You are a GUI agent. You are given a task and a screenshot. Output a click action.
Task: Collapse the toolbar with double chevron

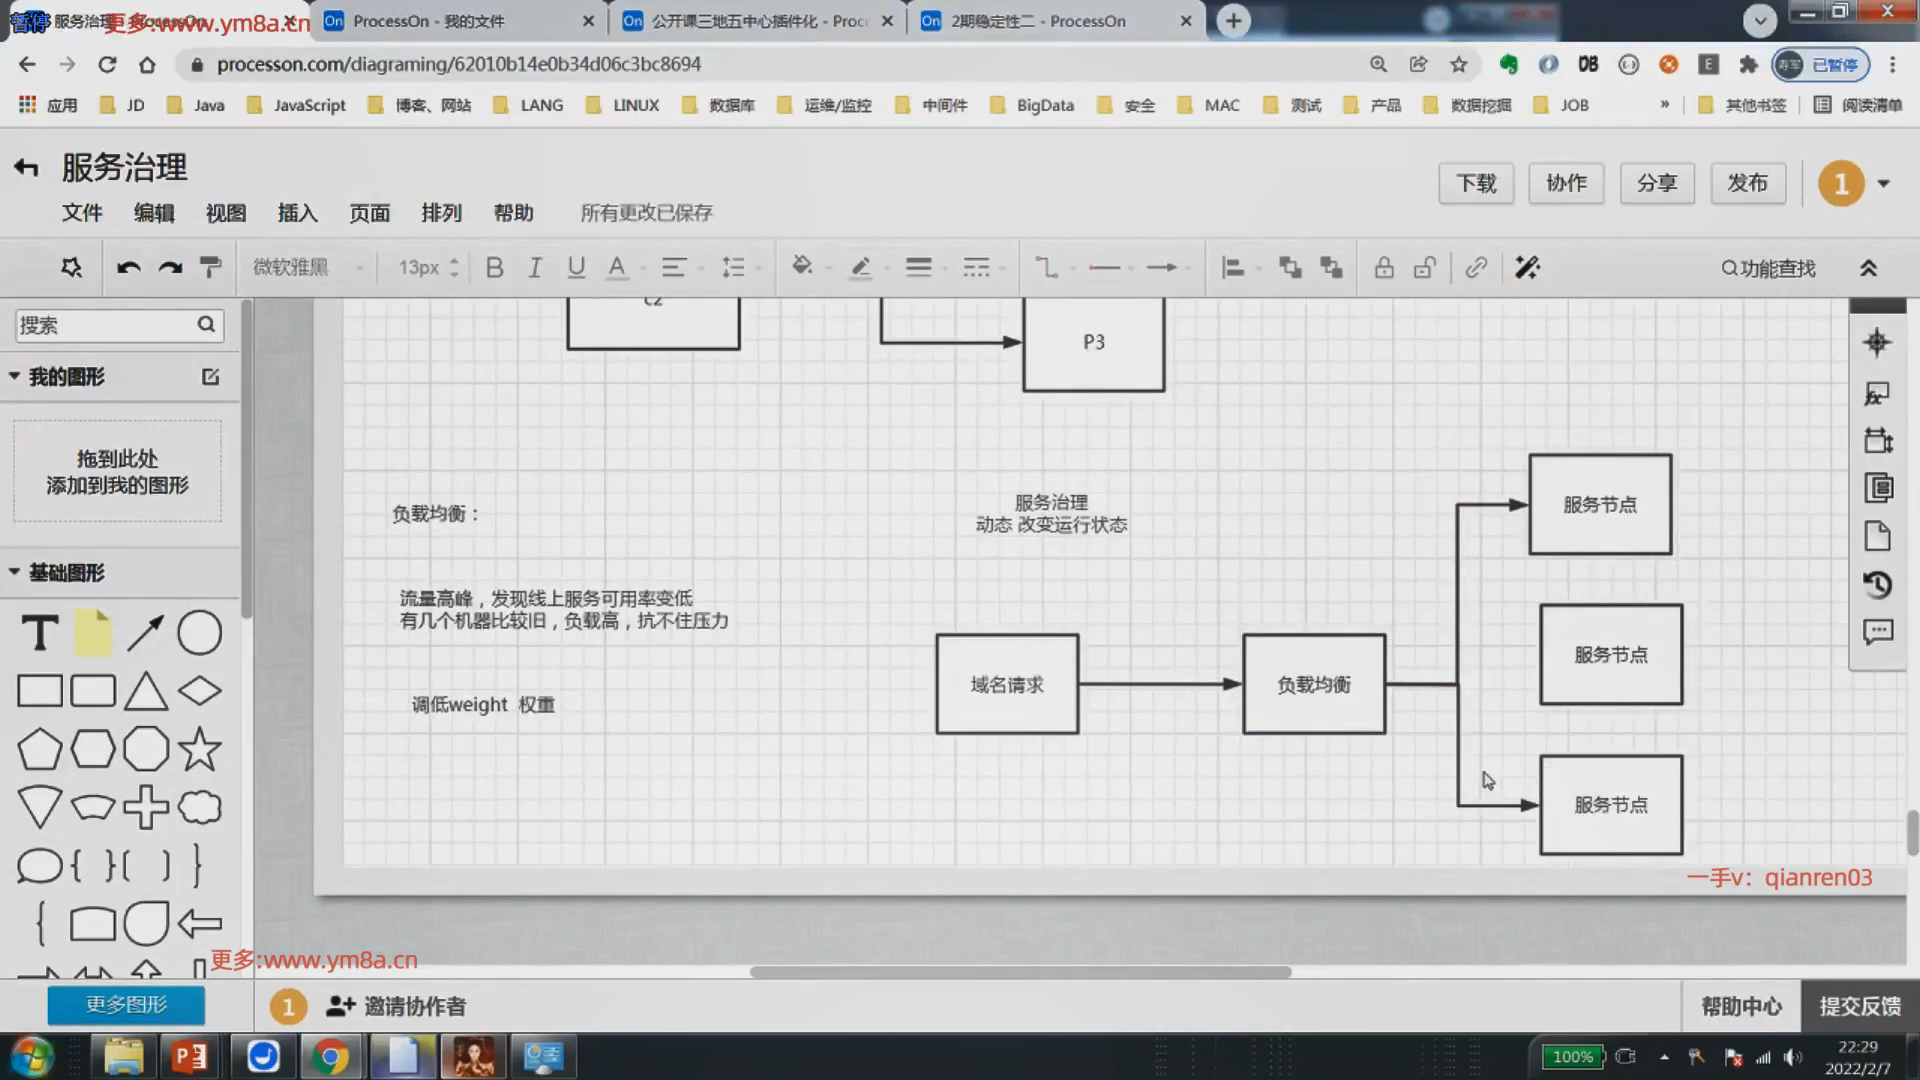coord(1868,268)
